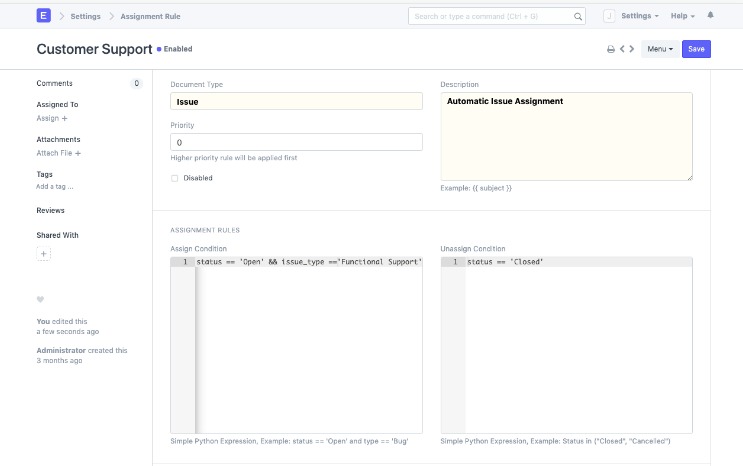Open the ERPNext home logo
The height and width of the screenshot is (466, 743).
tap(44, 16)
